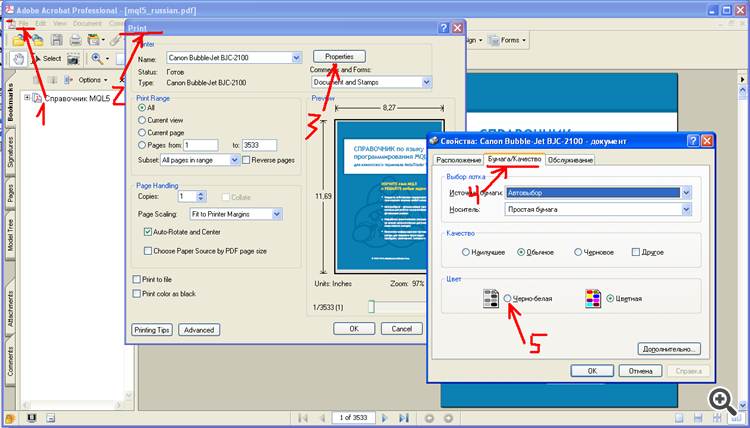Click the Open folder icon in Acrobat toolbar
Screen dimensions: 750x428
click(x=19, y=40)
